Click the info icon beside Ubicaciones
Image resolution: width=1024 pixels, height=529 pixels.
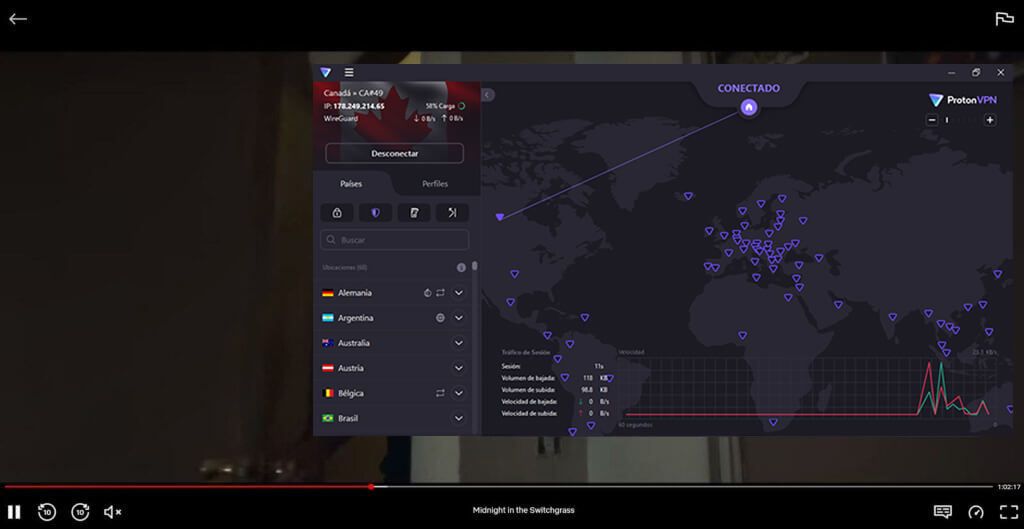point(461,268)
